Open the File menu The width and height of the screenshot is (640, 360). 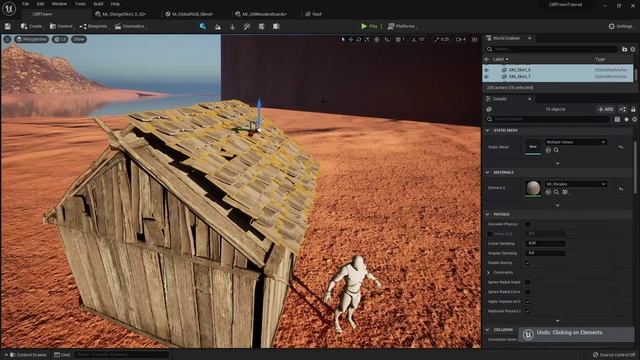(25, 4)
